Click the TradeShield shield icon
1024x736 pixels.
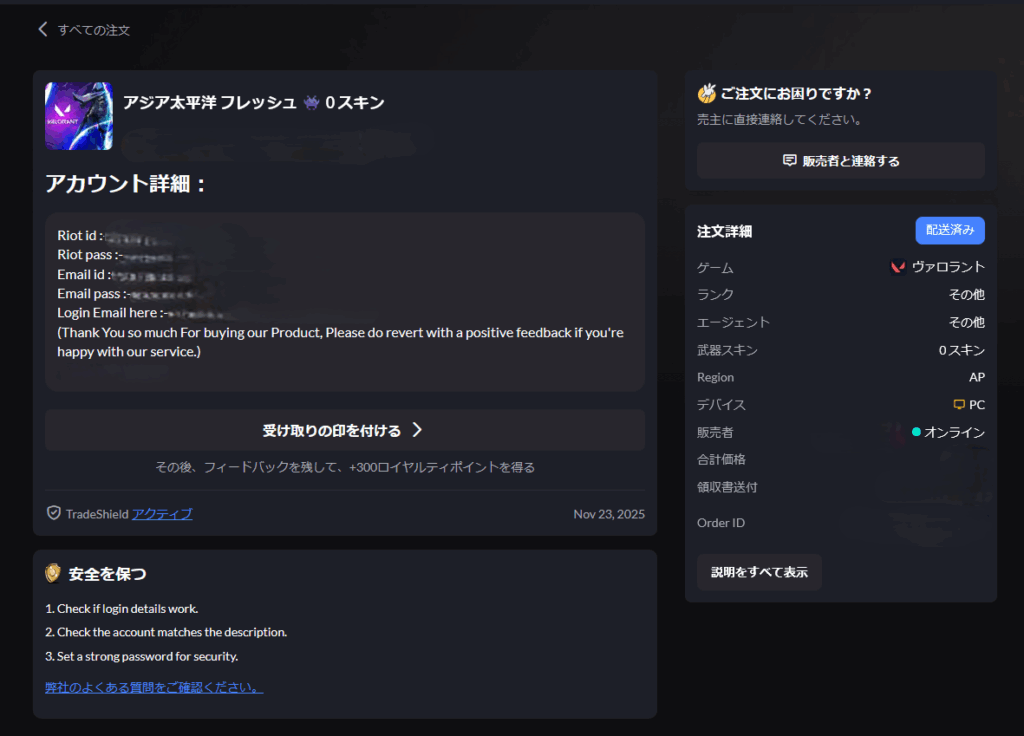click(54, 513)
